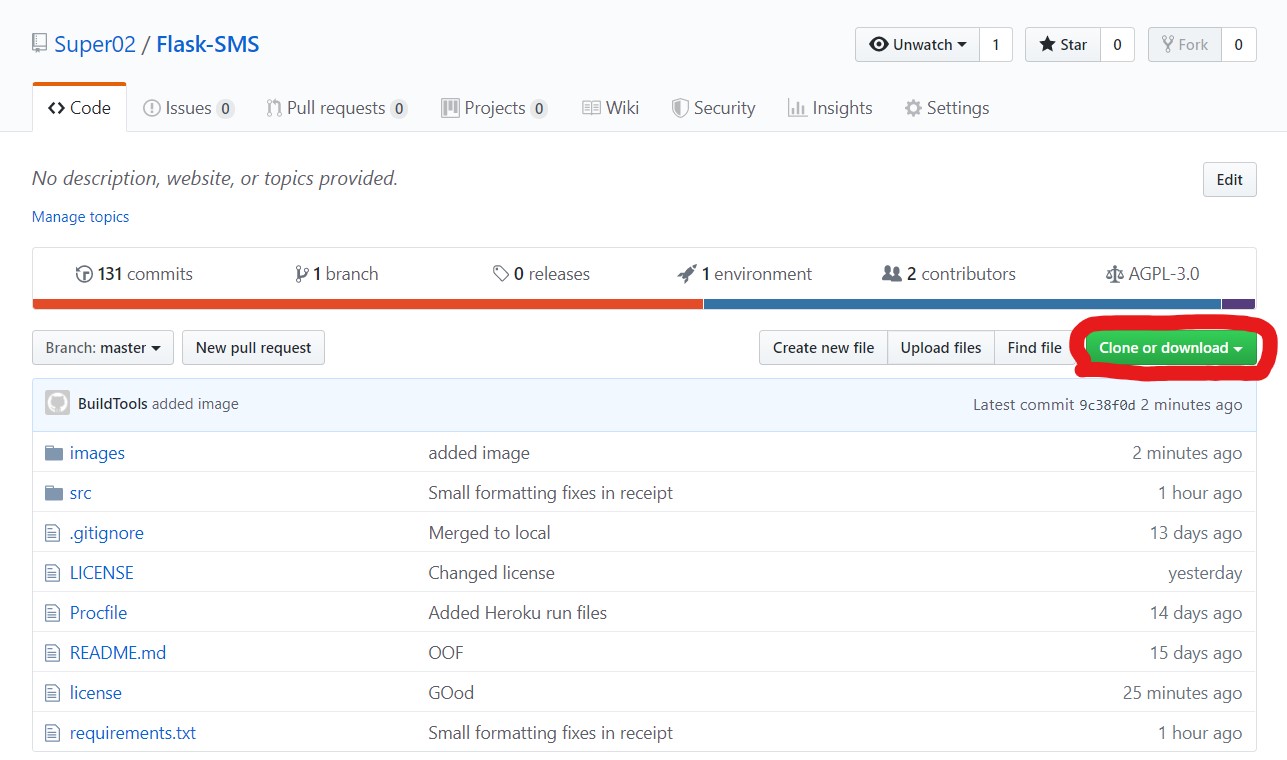Click the Insights tab's graph icon
This screenshot has height=760, width=1287.
point(797,108)
